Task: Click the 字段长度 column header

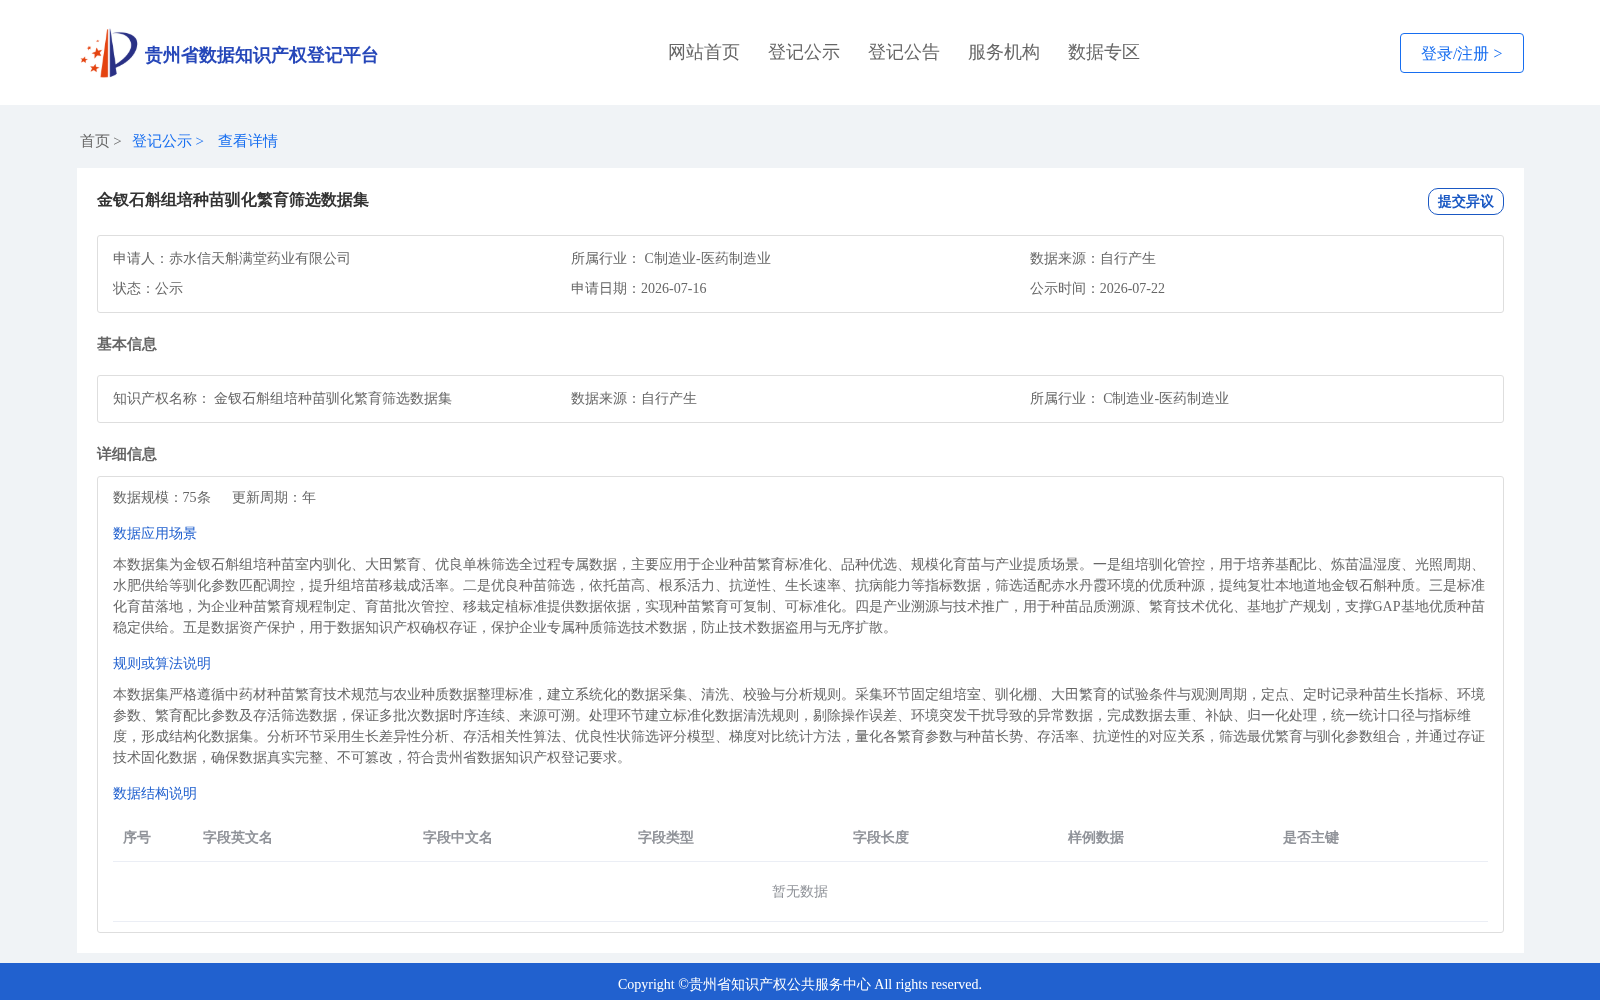Action: point(881,837)
